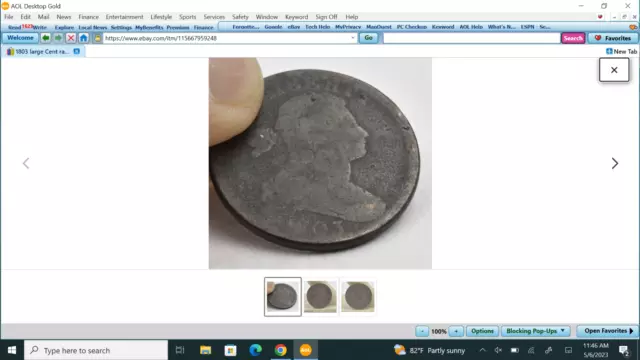Open the PC Checkup favorites shortcut
The image size is (640, 360).
[411, 27]
